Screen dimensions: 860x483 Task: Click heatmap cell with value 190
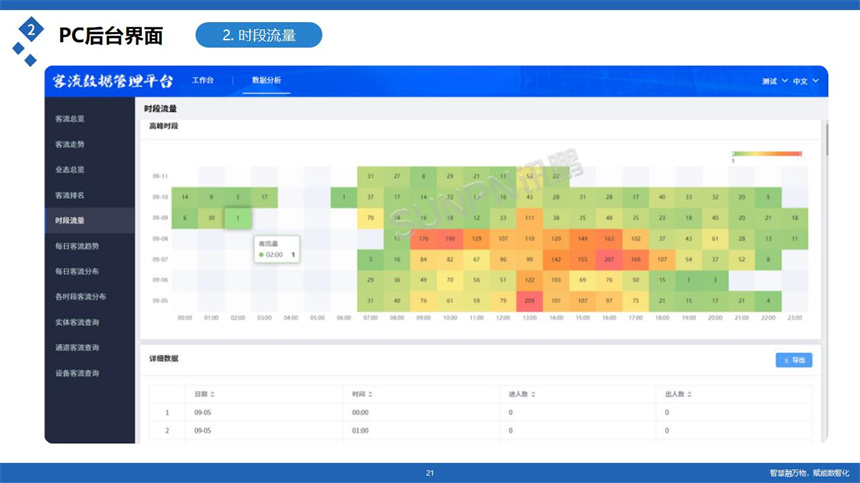[450, 239]
